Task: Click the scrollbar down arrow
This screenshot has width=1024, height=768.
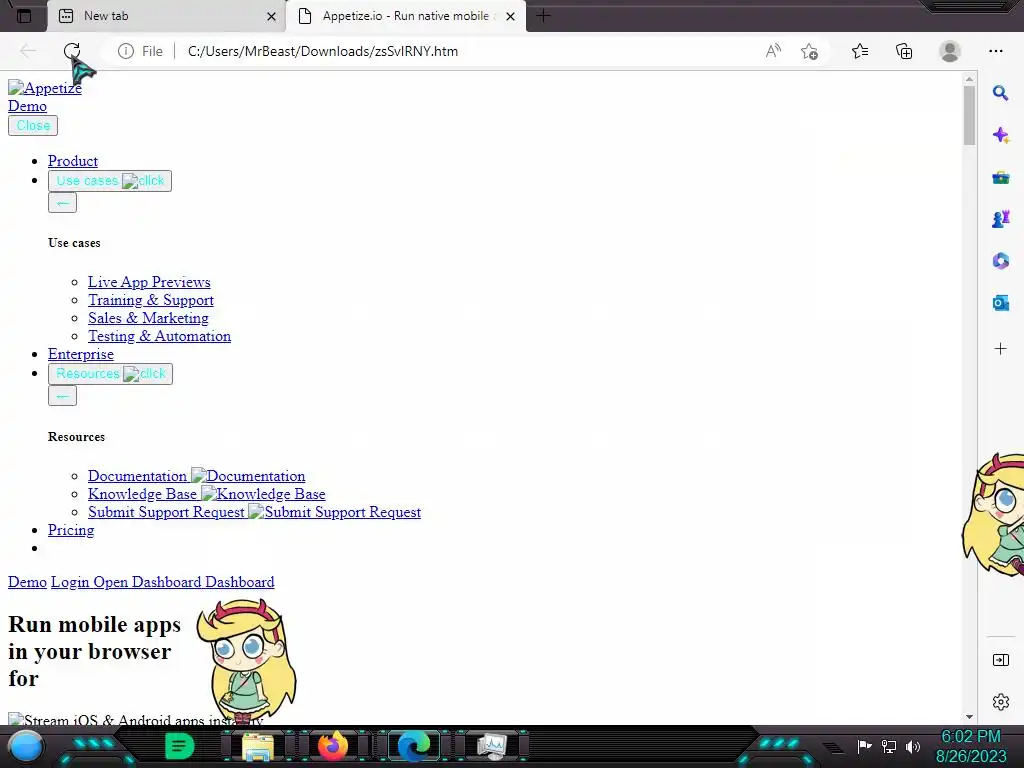Action: [969, 716]
